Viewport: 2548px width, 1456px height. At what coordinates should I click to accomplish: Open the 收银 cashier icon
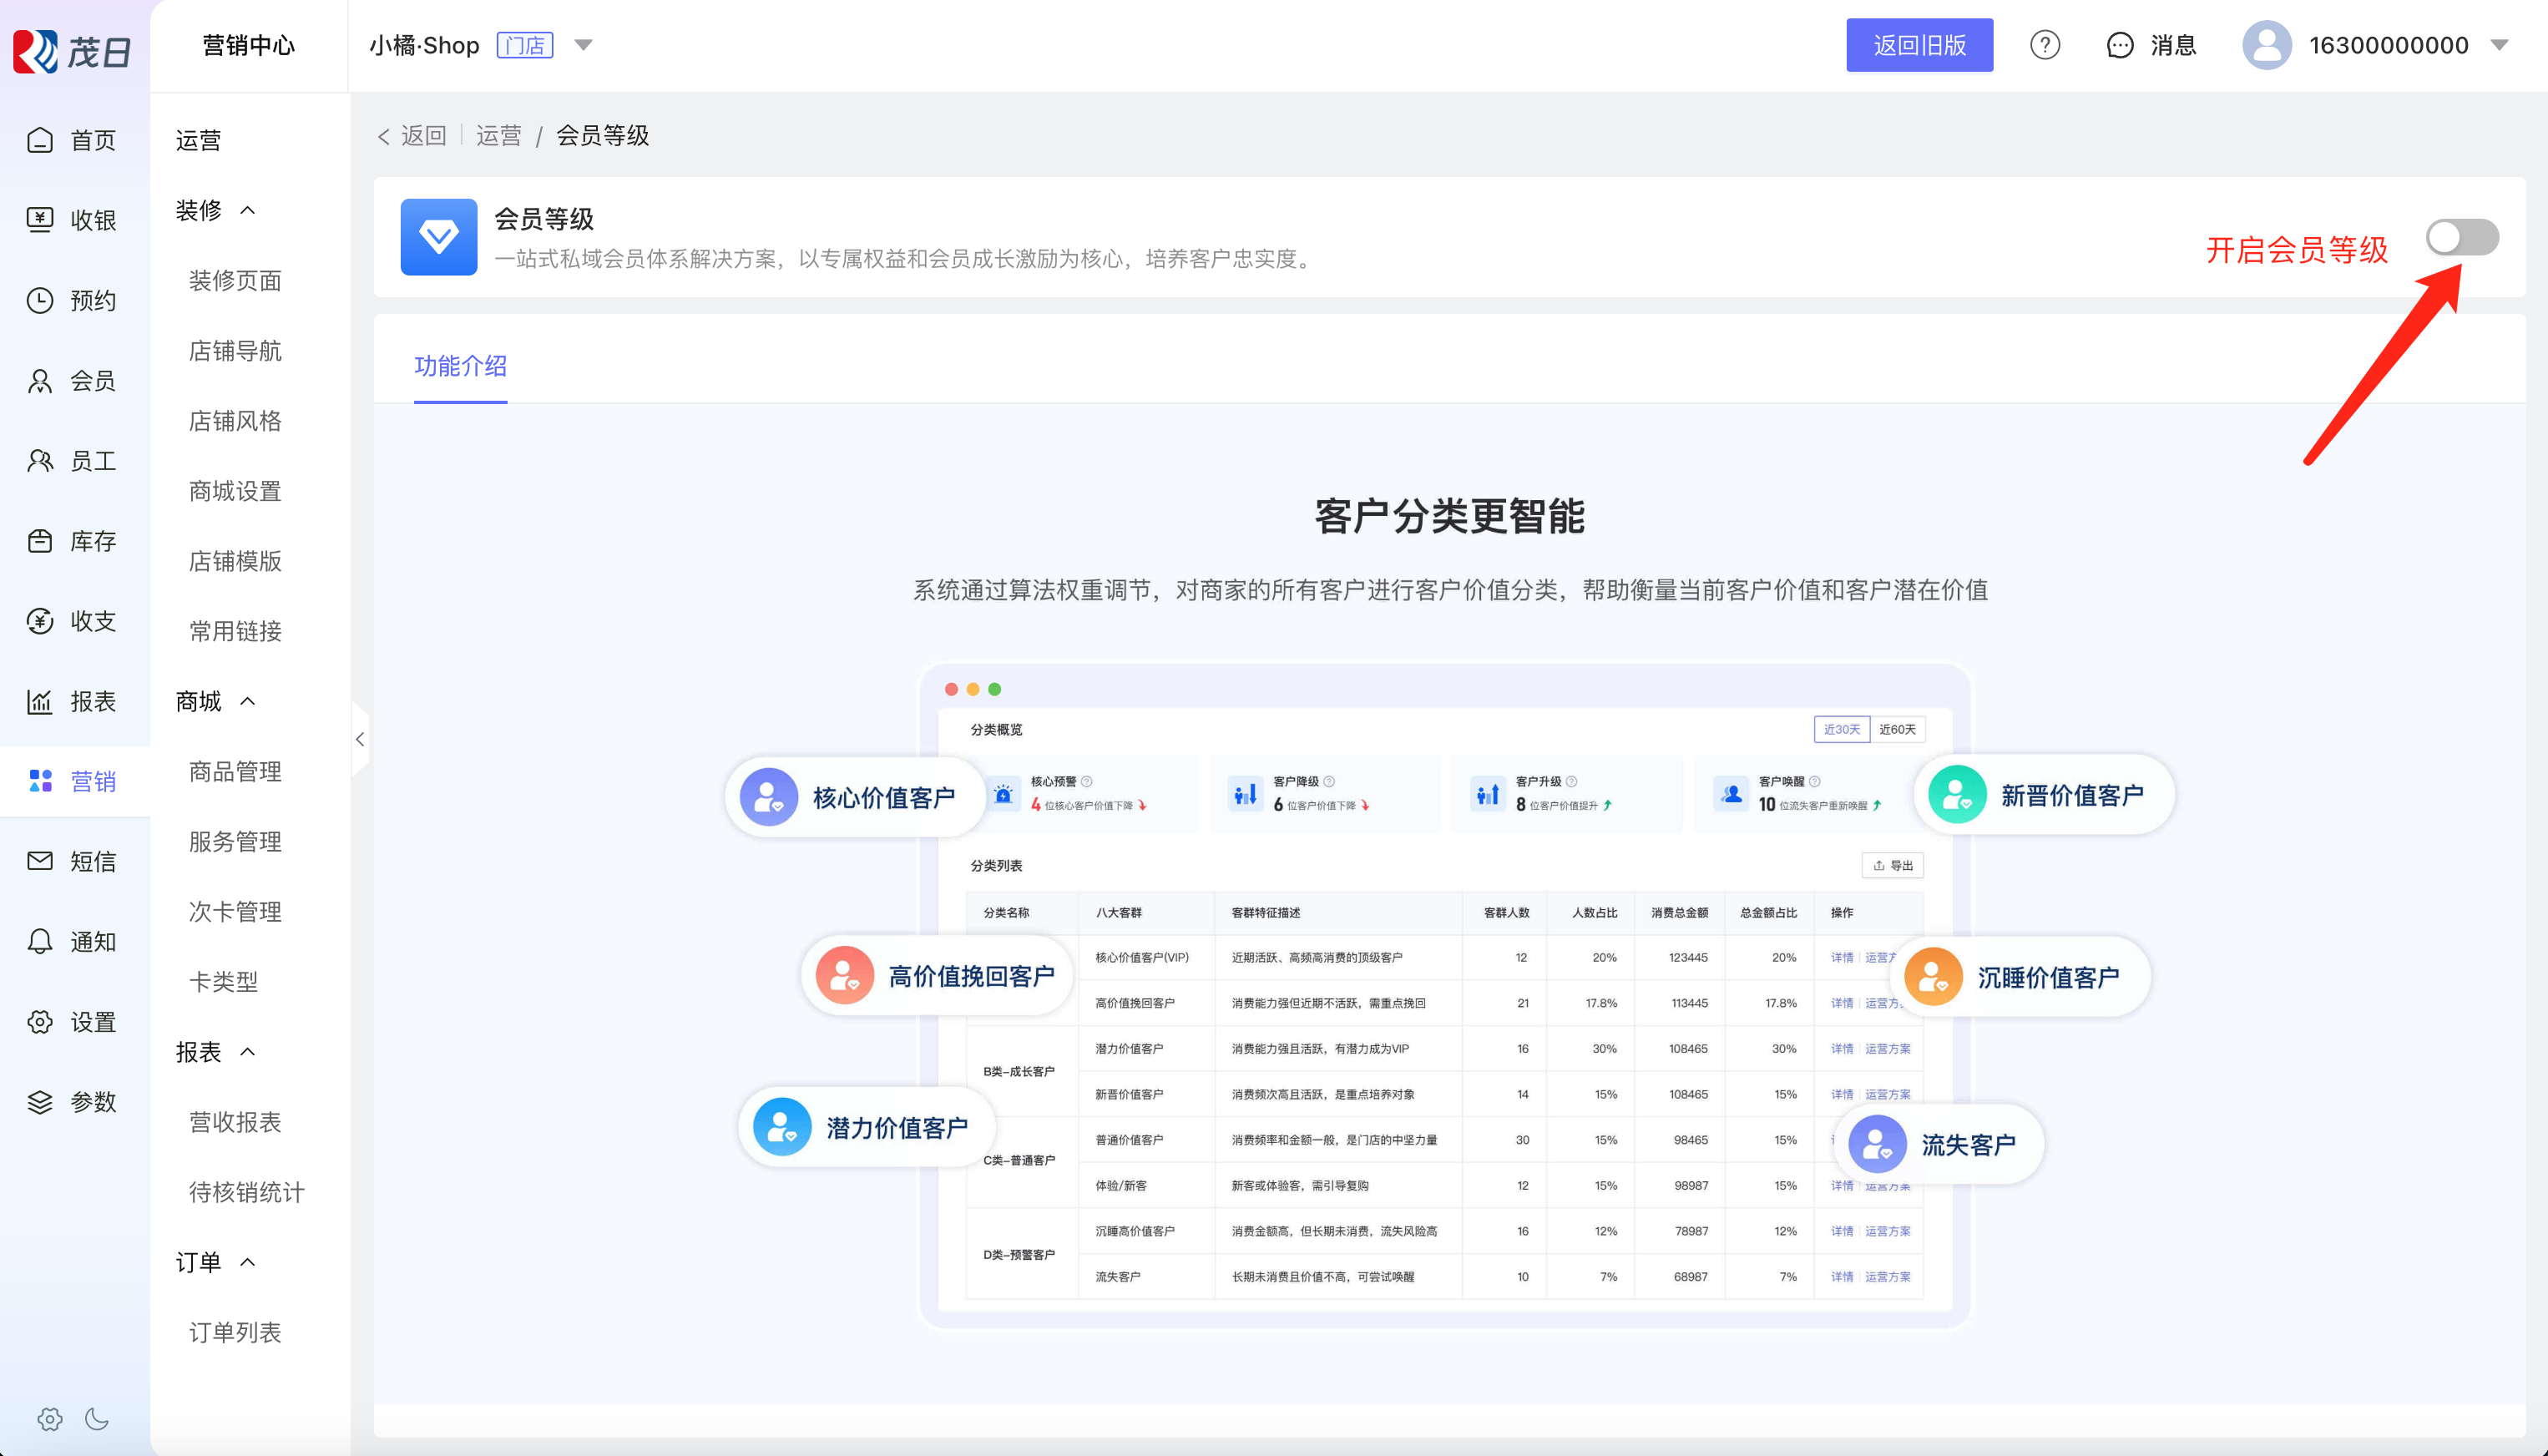click(x=40, y=220)
